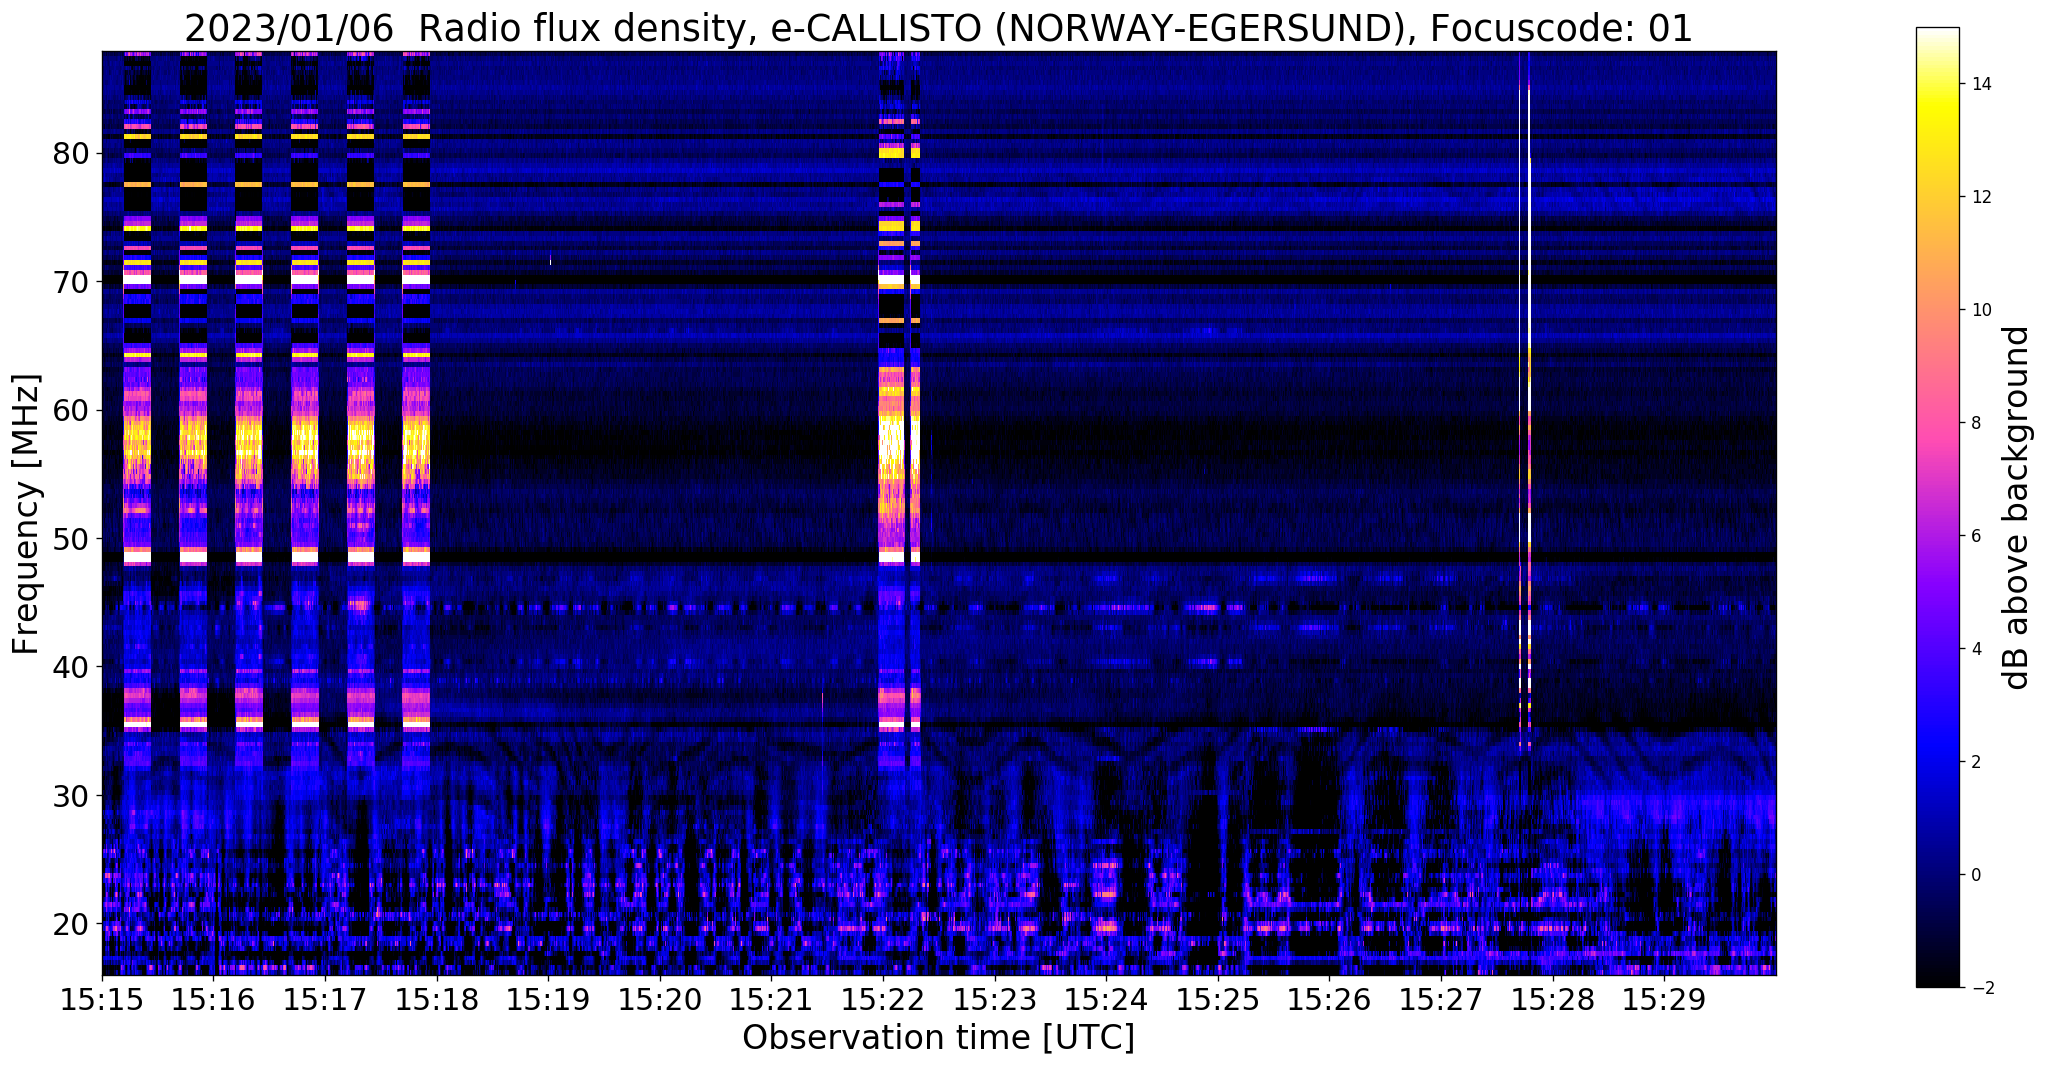Click the 'Observation time [UTC]' axis label
The image size is (2047, 1067).
[938, 1038]
